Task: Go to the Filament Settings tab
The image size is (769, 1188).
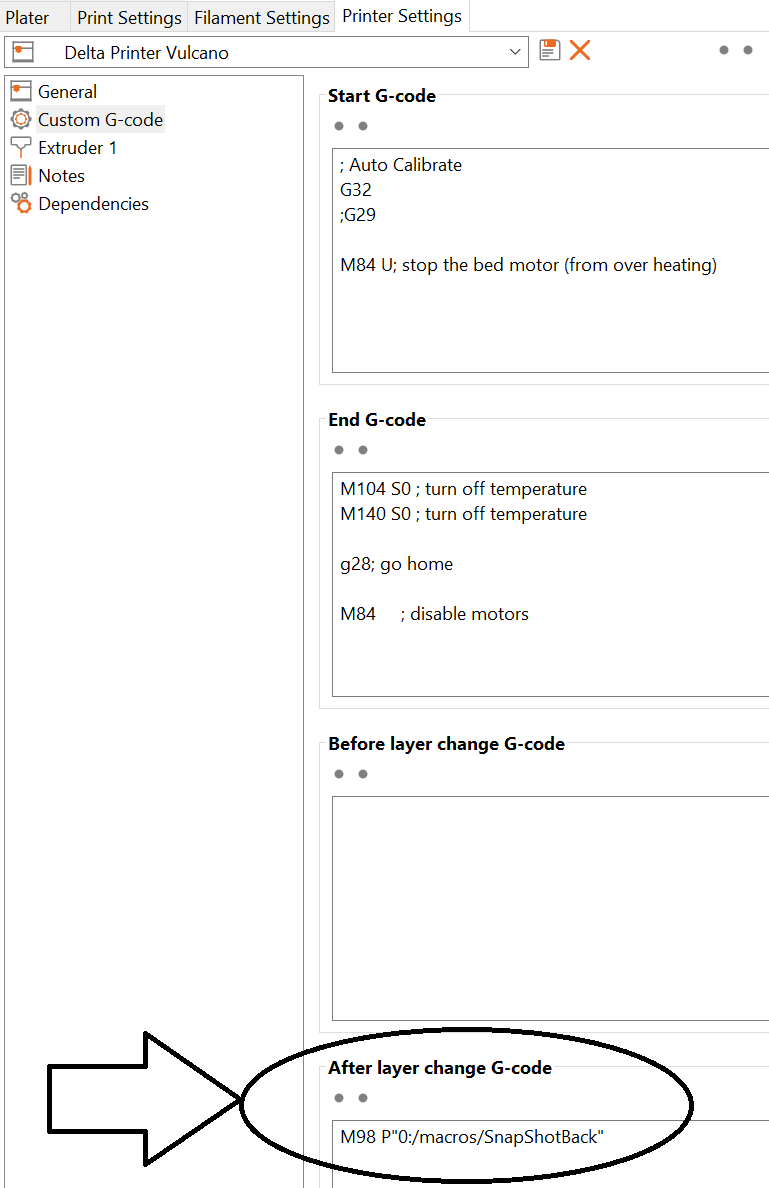Action: 261,17
